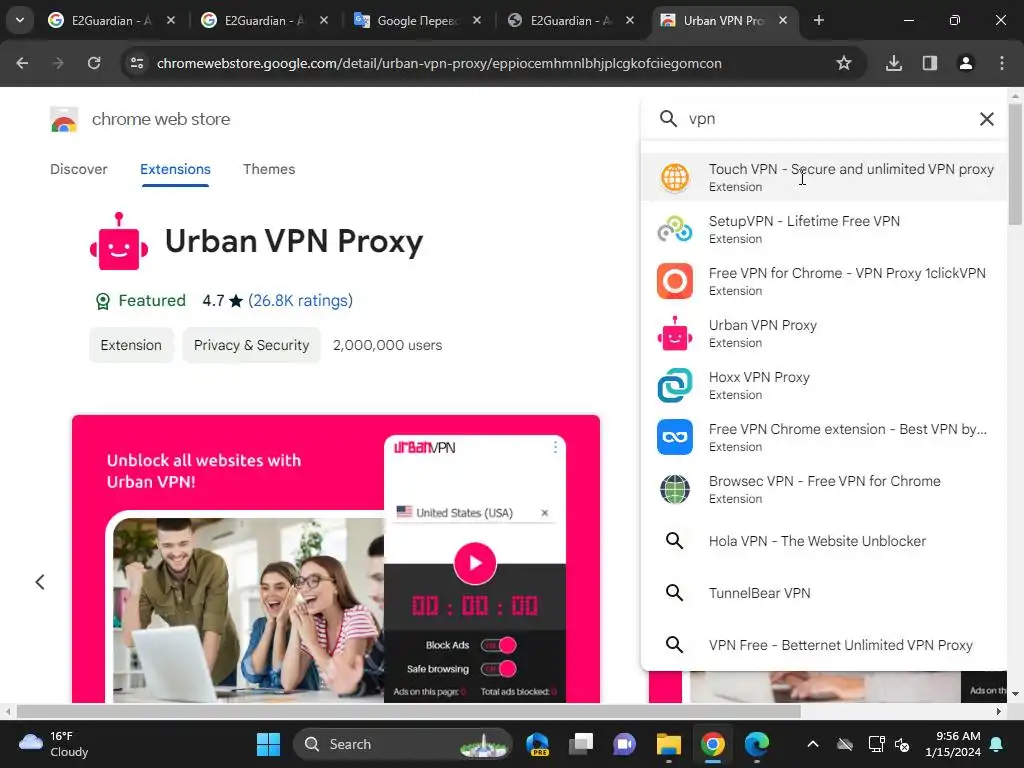
Task: Close the Google Translate tab
Action: point(477,20)
